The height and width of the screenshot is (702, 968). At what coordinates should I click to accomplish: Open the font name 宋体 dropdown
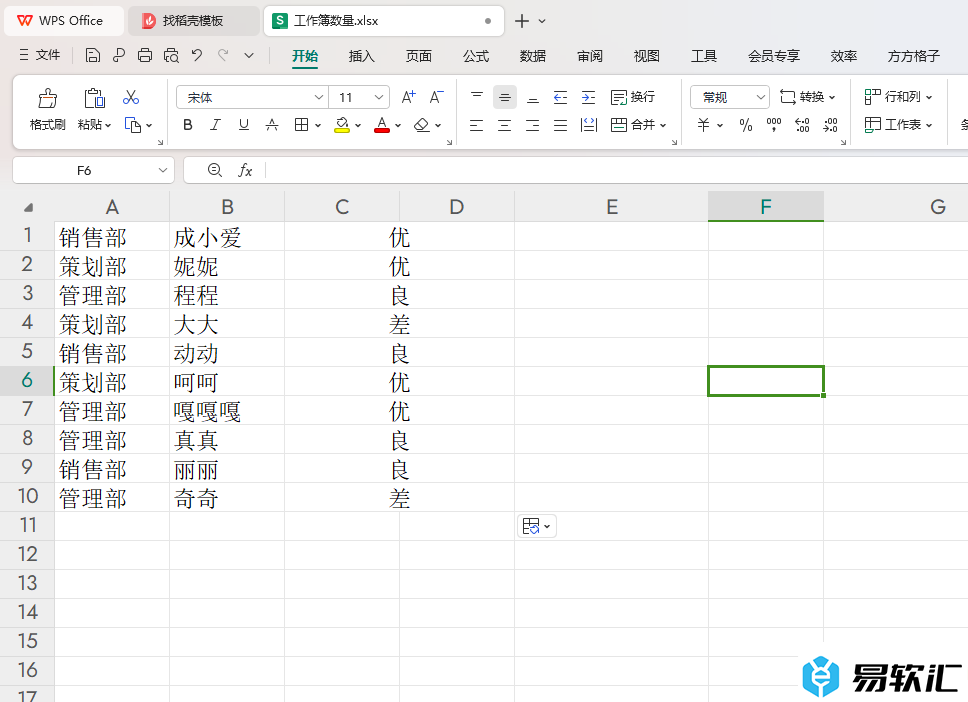[319, 97]
